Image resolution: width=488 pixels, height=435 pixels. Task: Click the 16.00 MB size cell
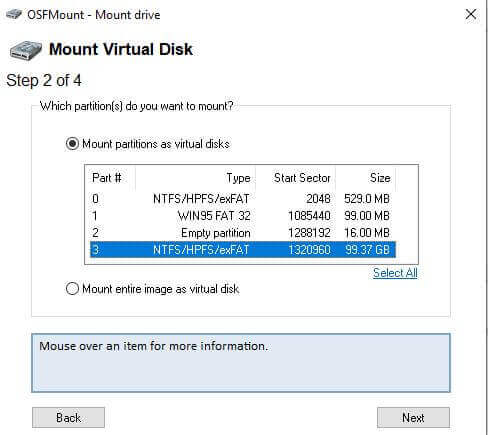click(367, 233)
